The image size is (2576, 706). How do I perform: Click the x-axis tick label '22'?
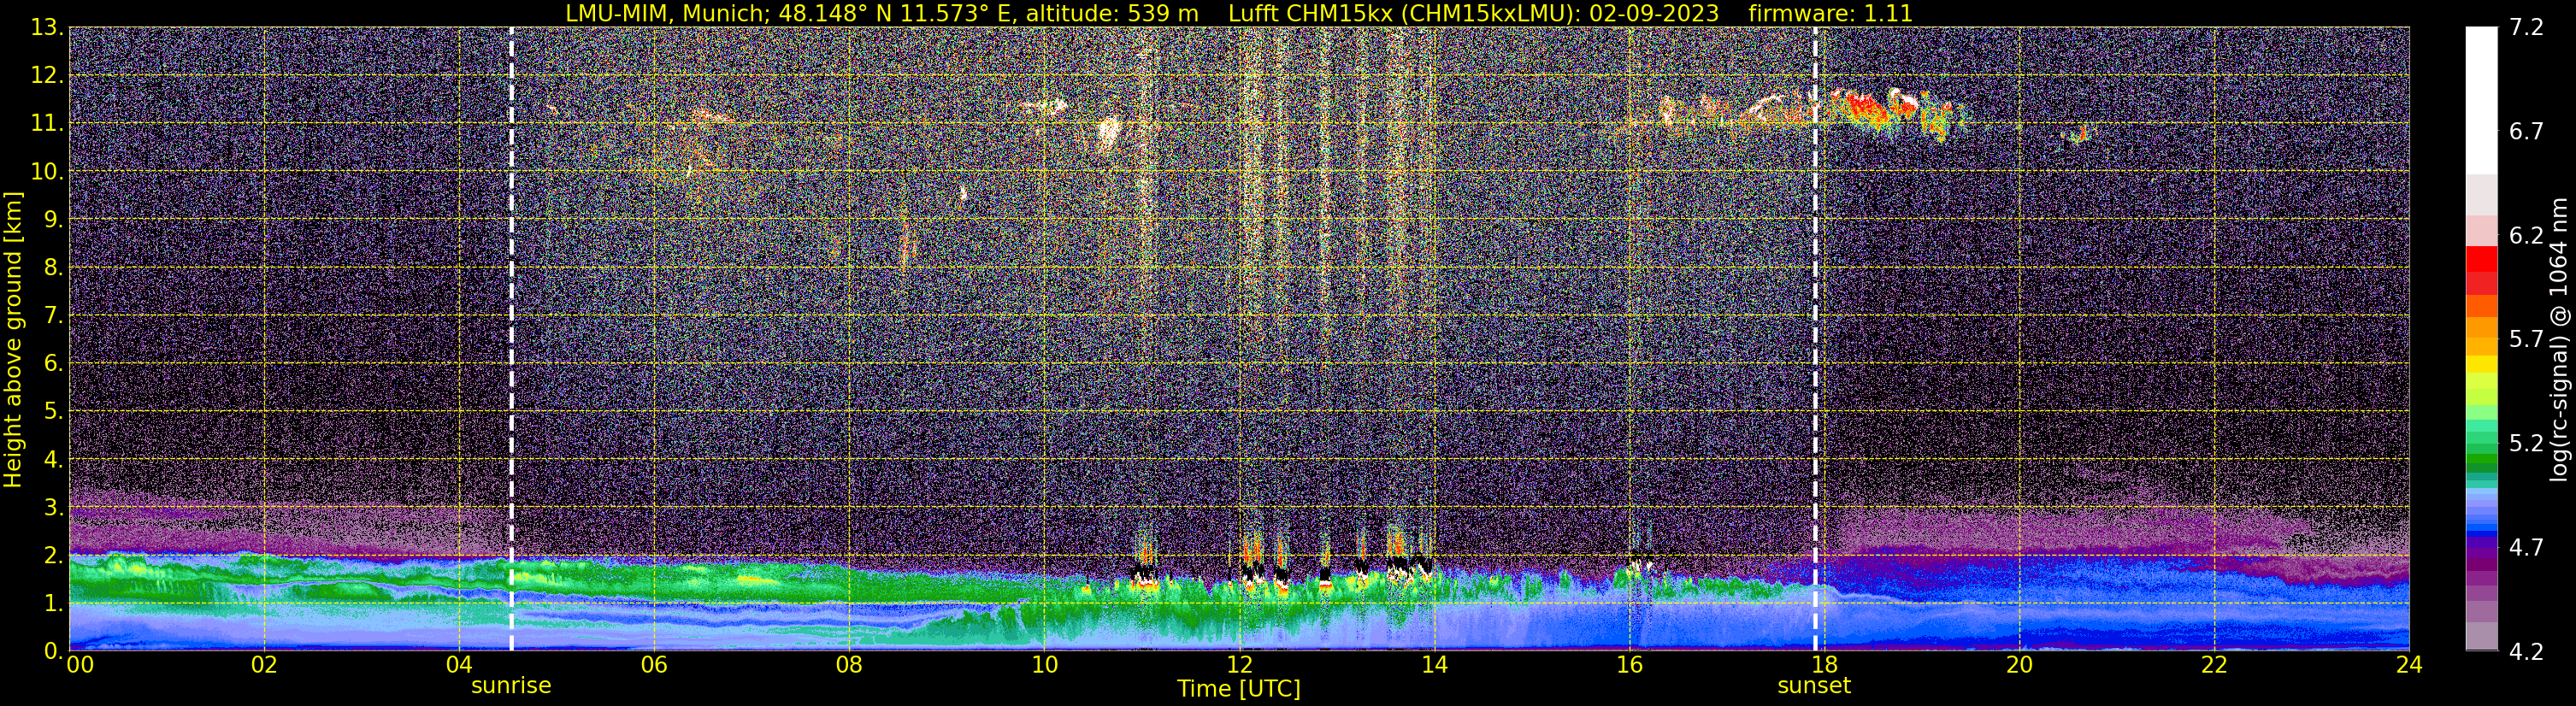point(2214,665)
